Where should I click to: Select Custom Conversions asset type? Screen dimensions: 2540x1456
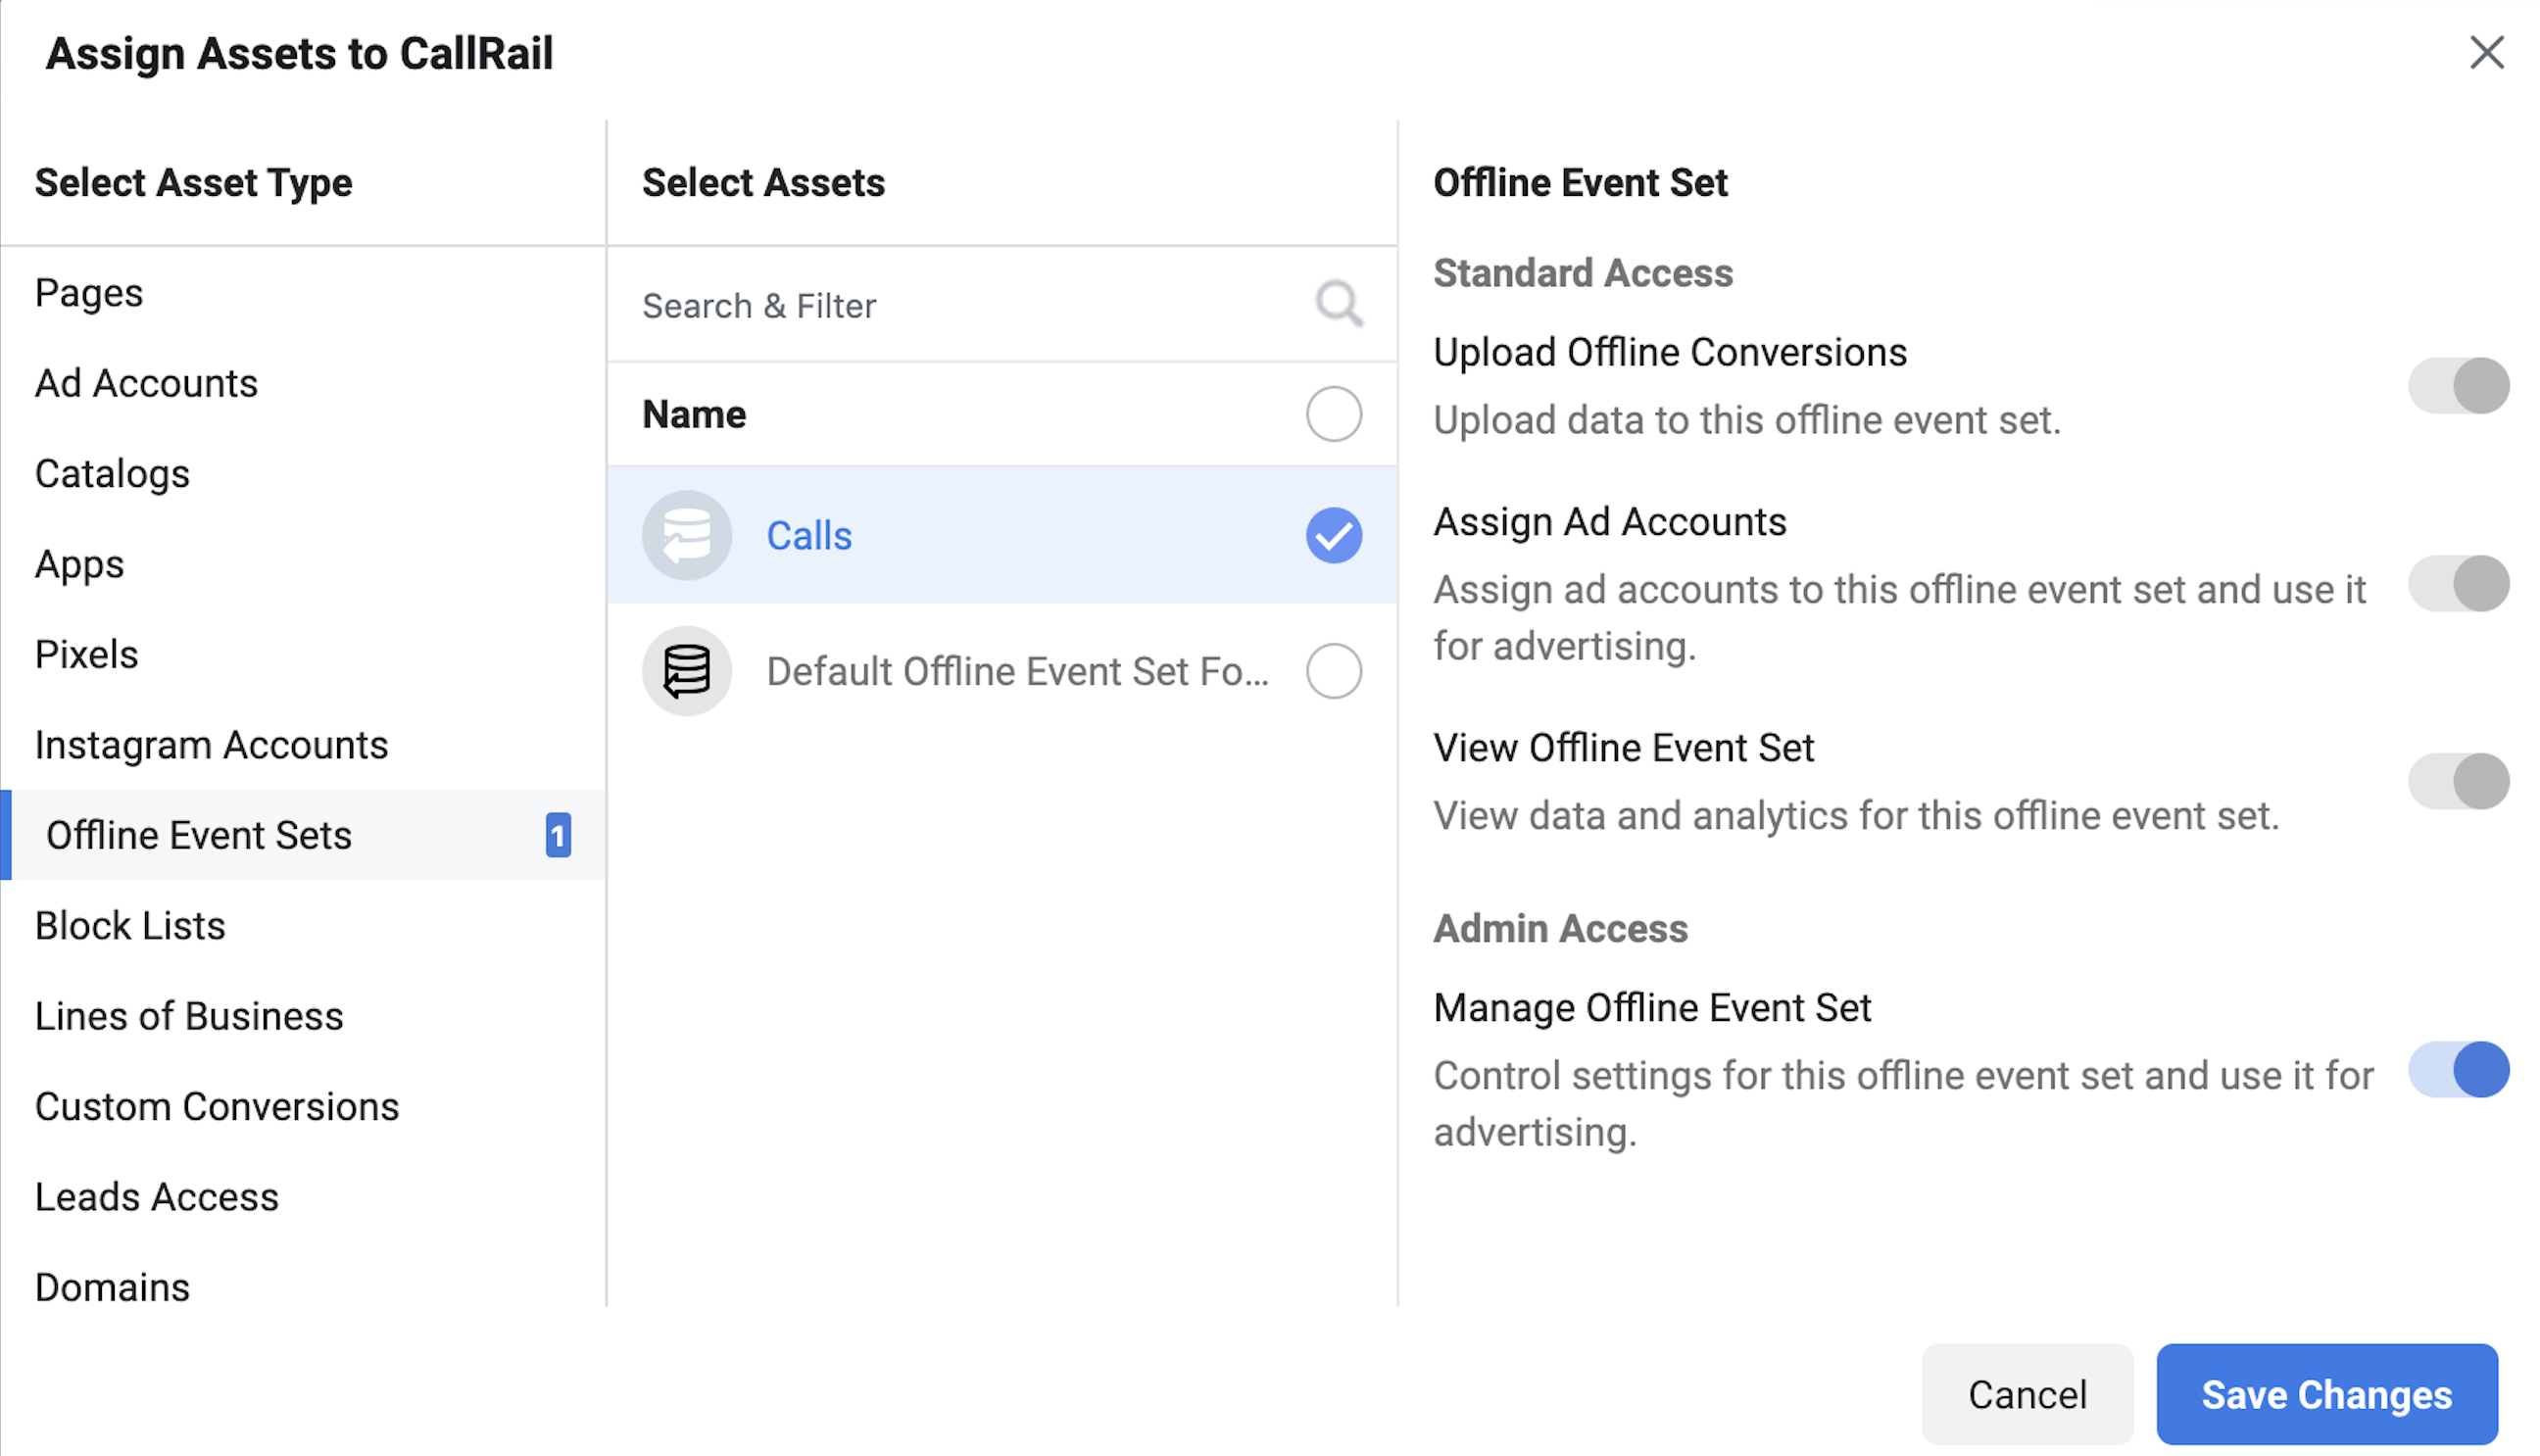point(303,1107)
